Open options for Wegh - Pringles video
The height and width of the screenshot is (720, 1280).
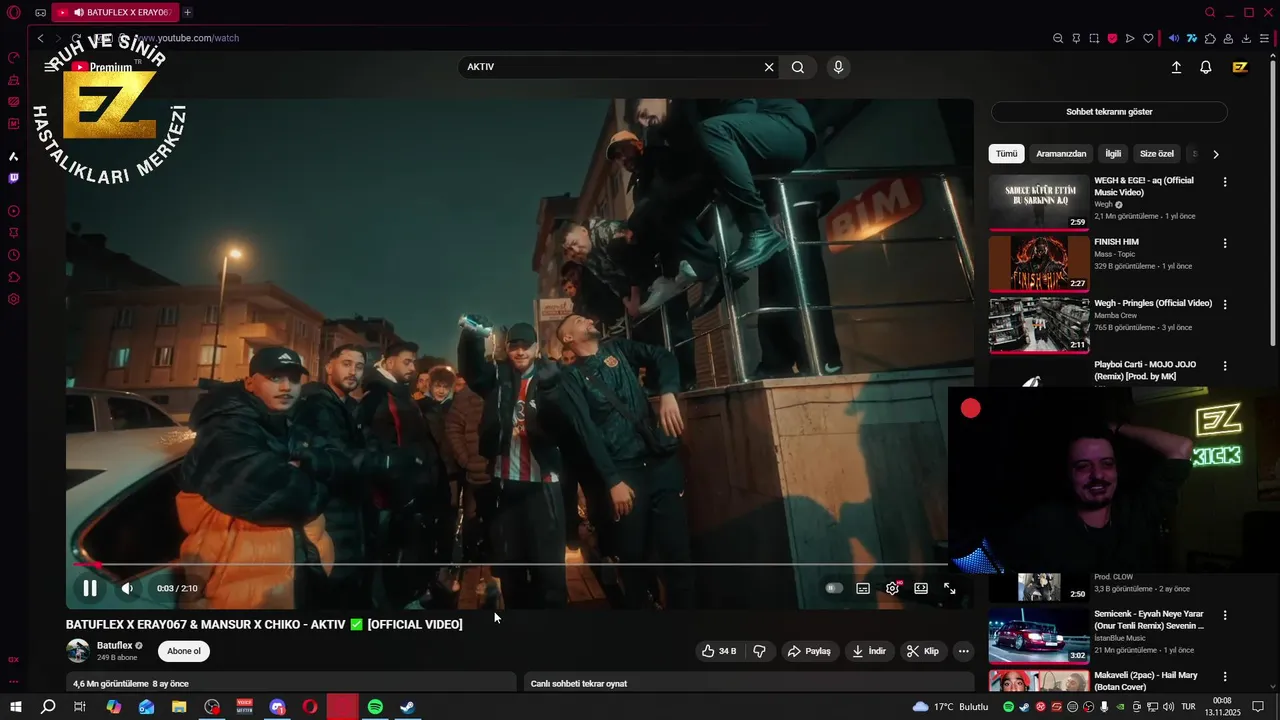click(x=1225, y=304)
